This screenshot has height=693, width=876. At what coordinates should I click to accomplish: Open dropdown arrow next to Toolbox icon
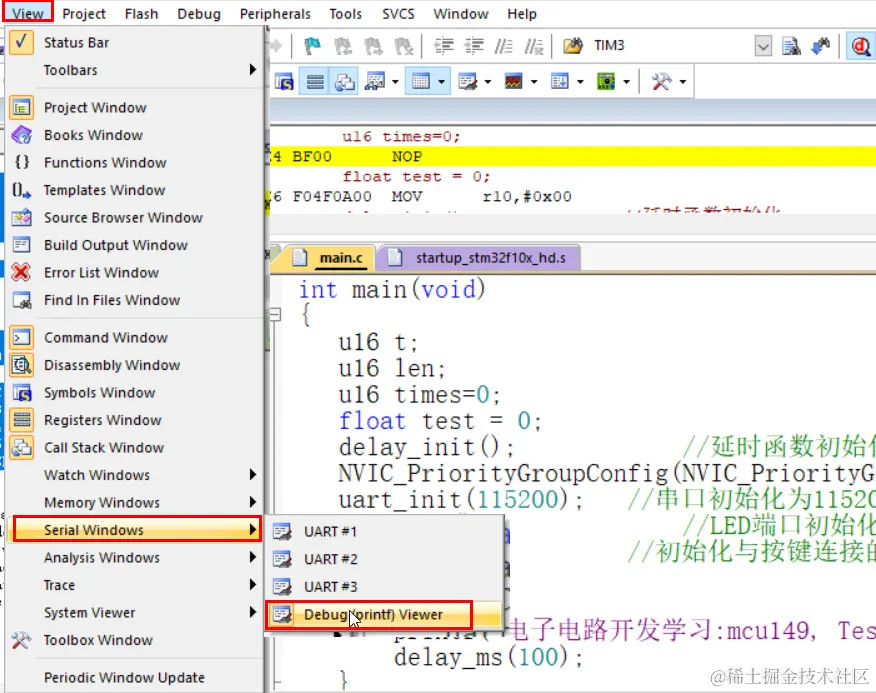pos(683,82)
